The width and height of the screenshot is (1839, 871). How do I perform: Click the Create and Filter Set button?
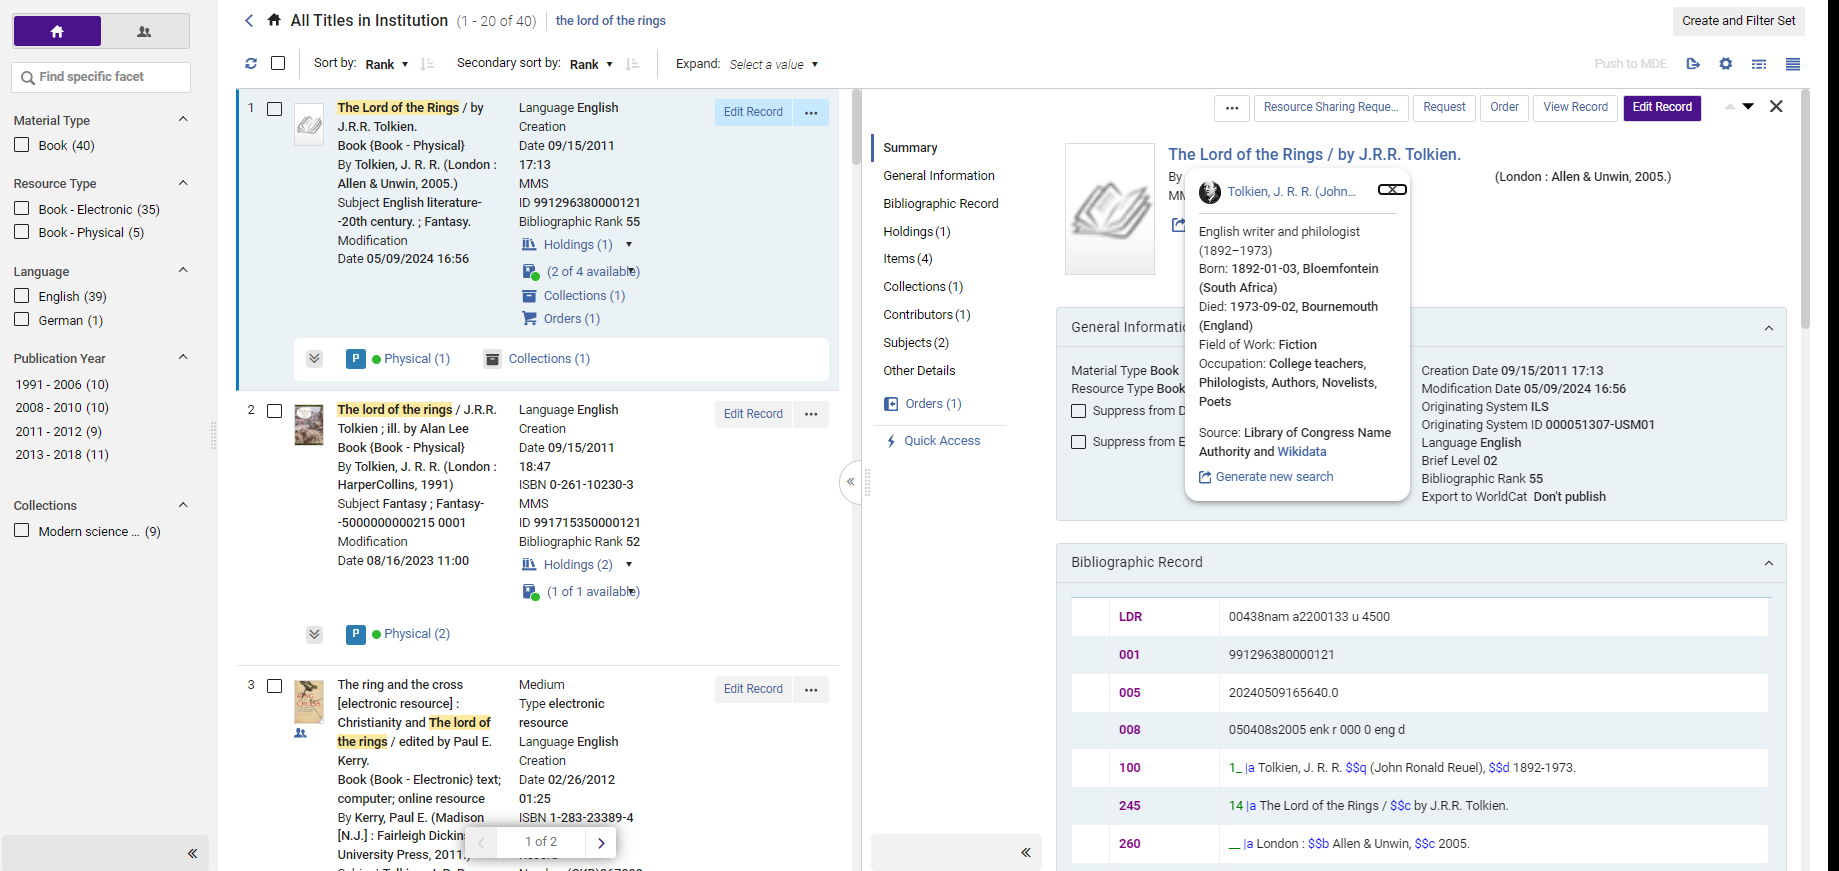click(1739, 21)
